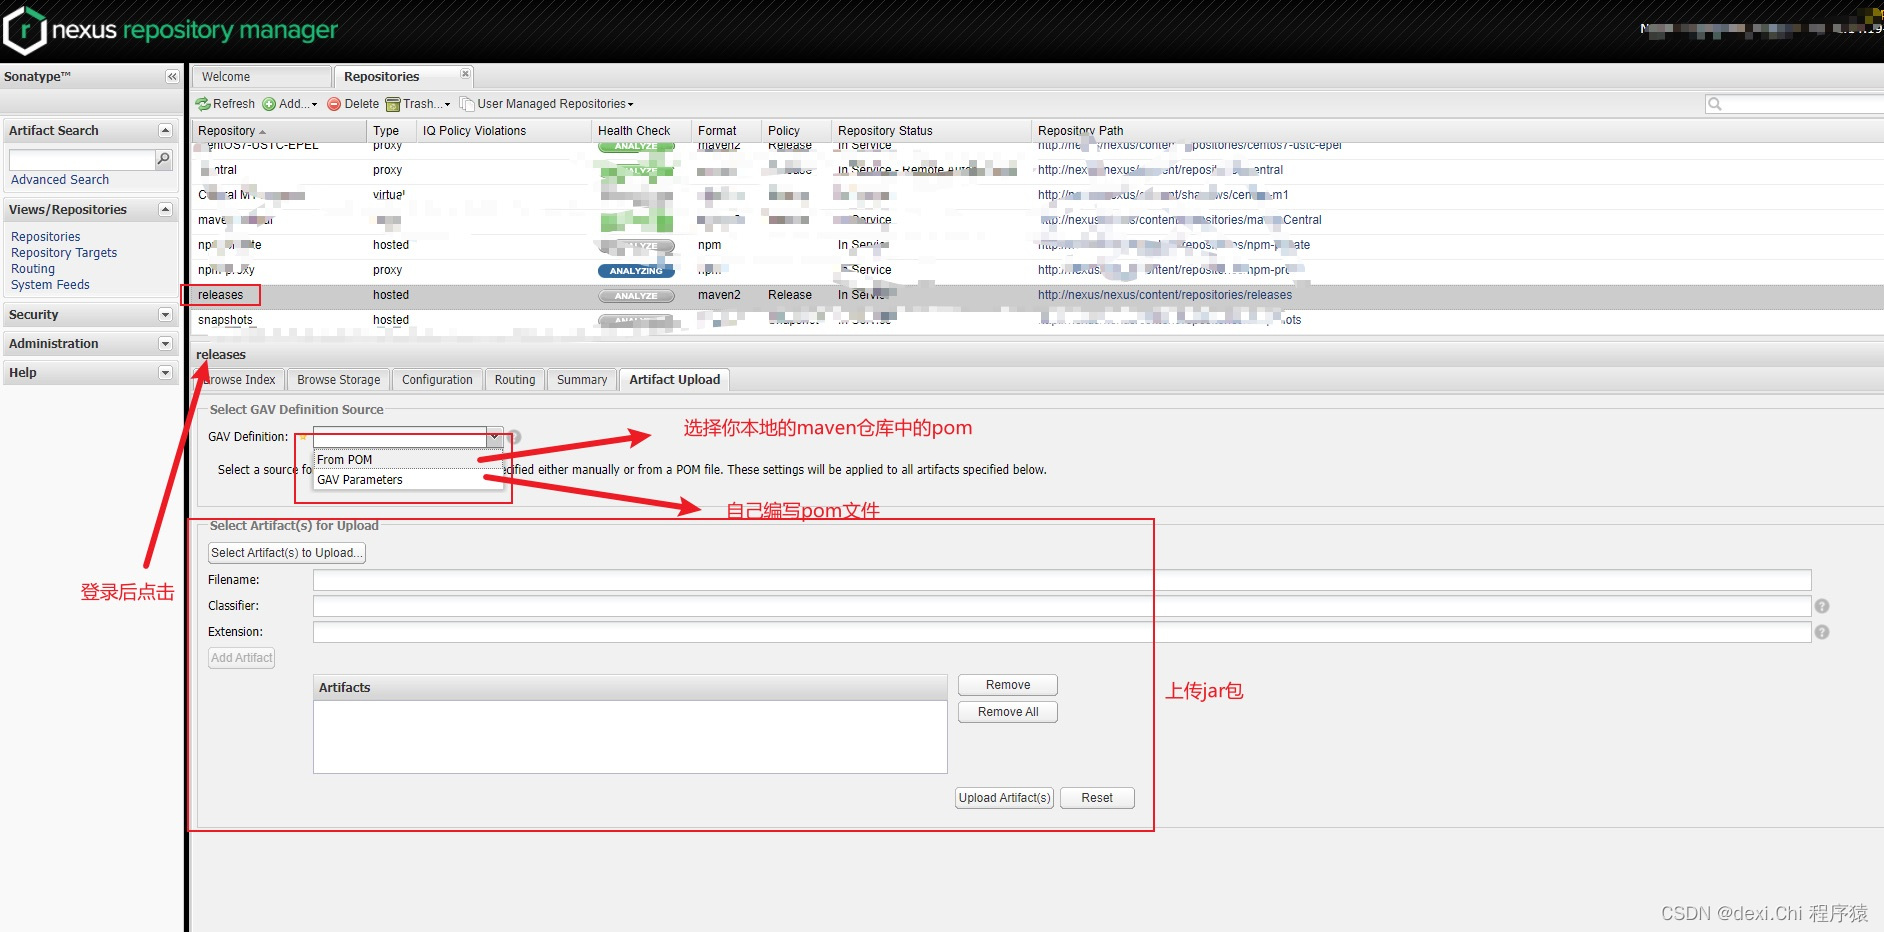The image size is (1884, 932).
Task: Collapse the Artifact Search panel
Action: (x=165, y=131)
